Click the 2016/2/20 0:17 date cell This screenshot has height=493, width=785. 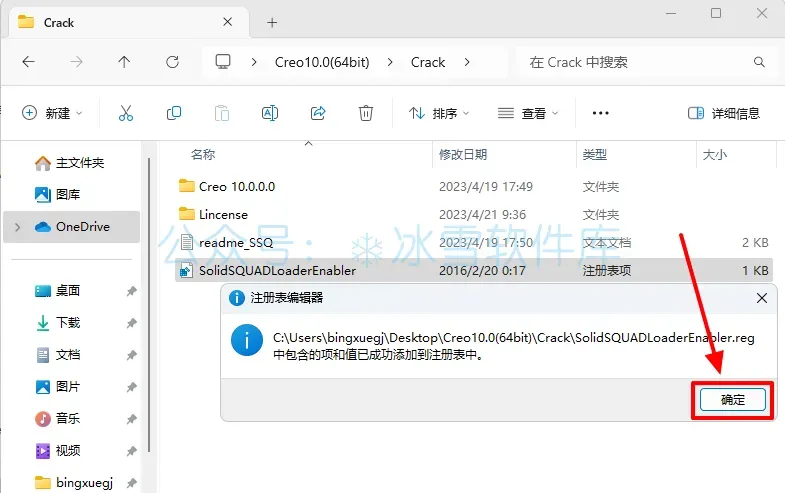pos(482,271)
